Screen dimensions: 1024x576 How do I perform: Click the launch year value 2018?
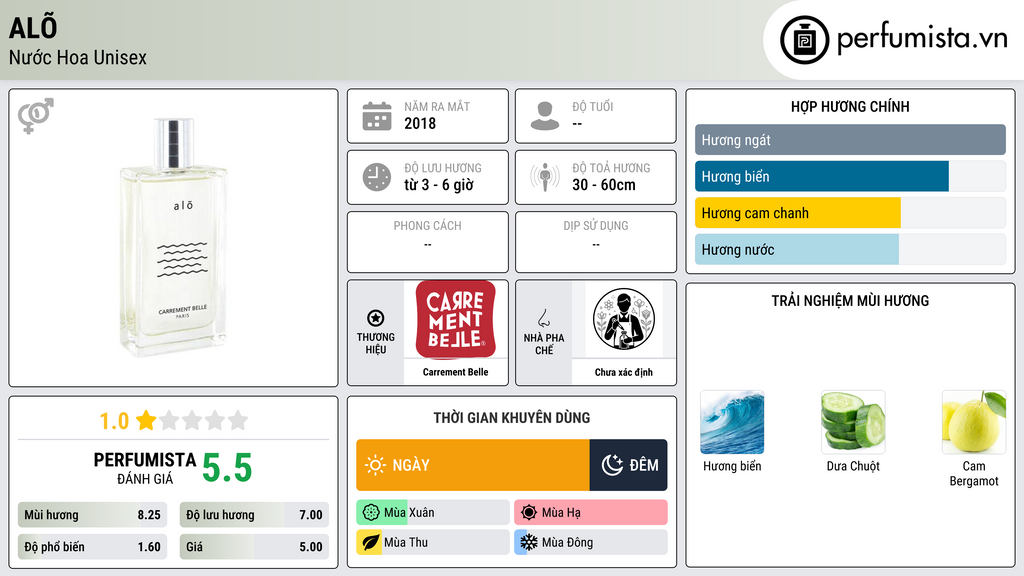point(420,123)
